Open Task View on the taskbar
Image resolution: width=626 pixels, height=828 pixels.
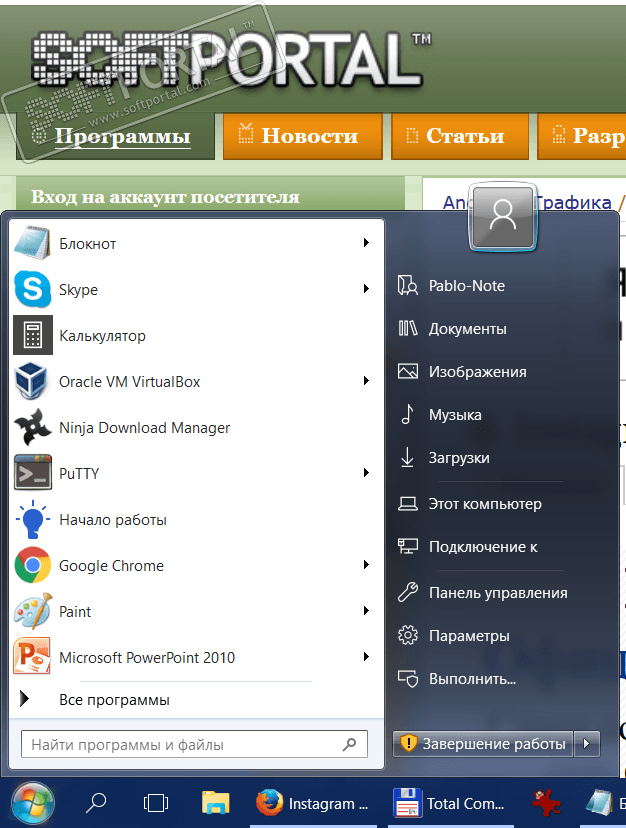pos(156,804)
